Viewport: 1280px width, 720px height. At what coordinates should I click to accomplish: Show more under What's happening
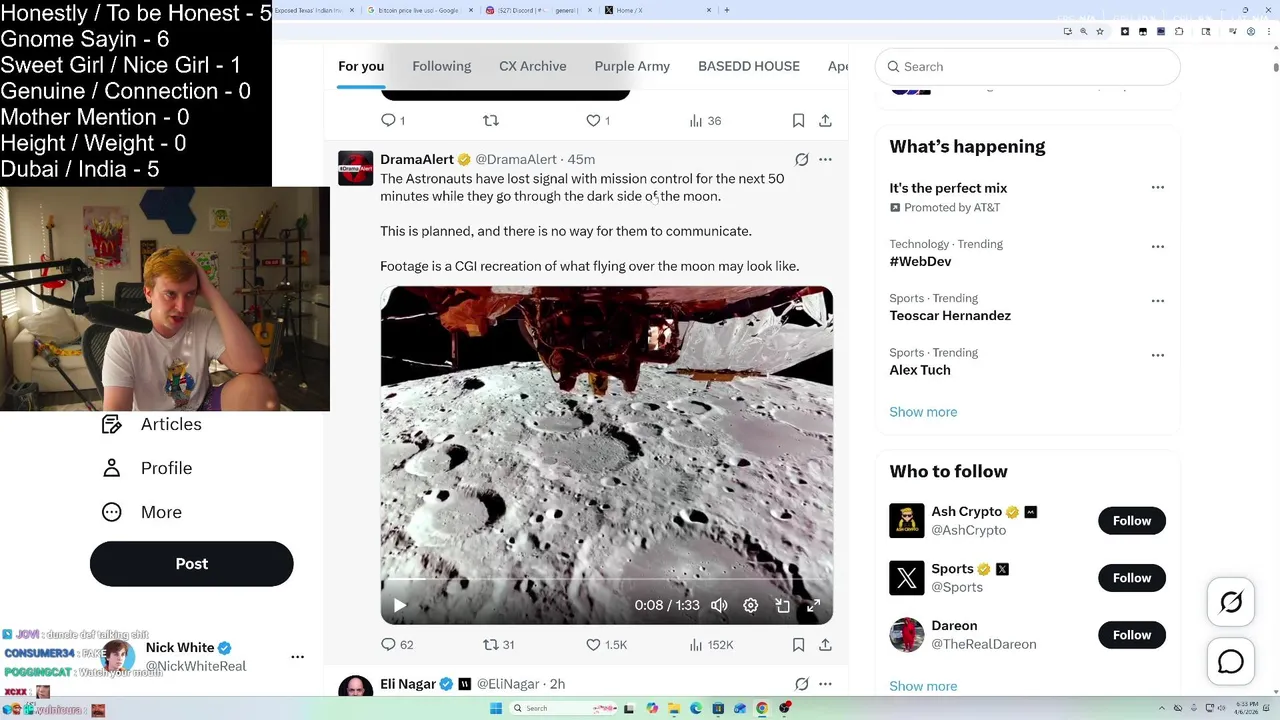pyautogui.click(x=923, y=412)
